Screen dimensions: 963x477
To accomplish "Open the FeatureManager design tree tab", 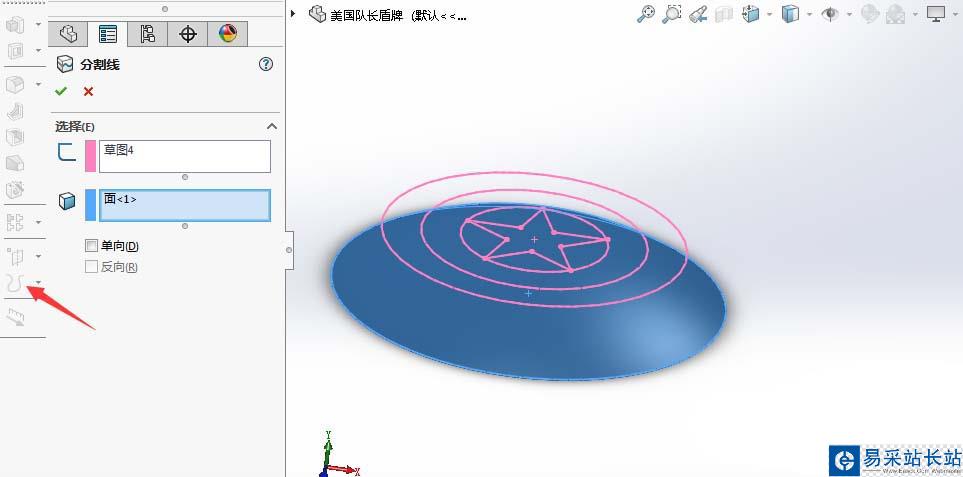I will click(69, 34).
